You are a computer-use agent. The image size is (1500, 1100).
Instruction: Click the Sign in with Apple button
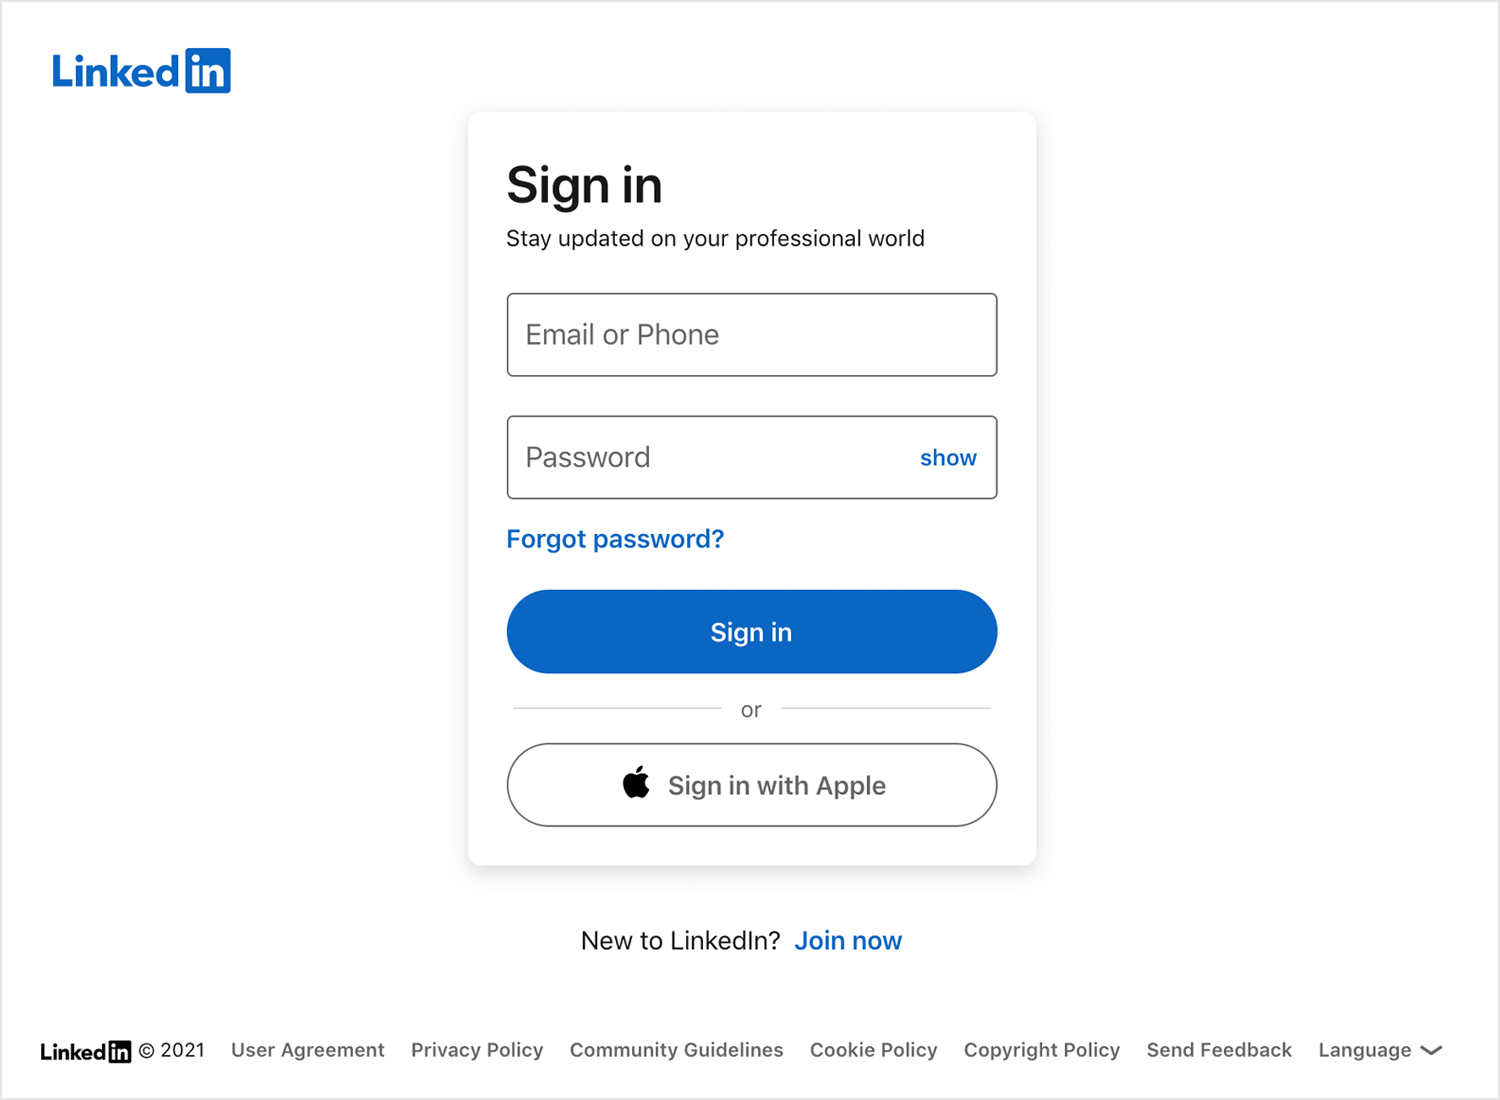click(751, 785)
